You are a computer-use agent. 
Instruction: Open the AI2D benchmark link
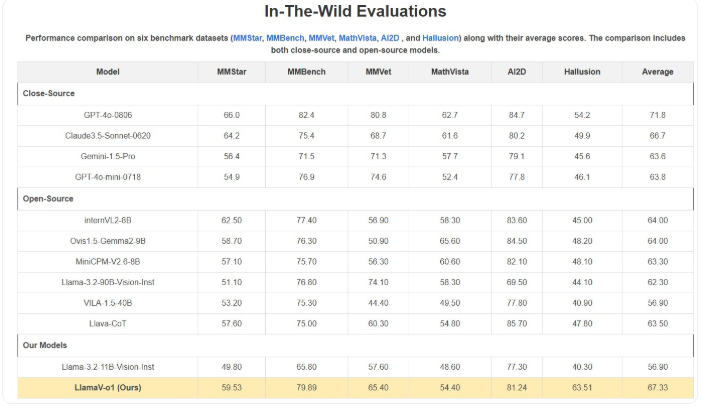pos(390,38)
